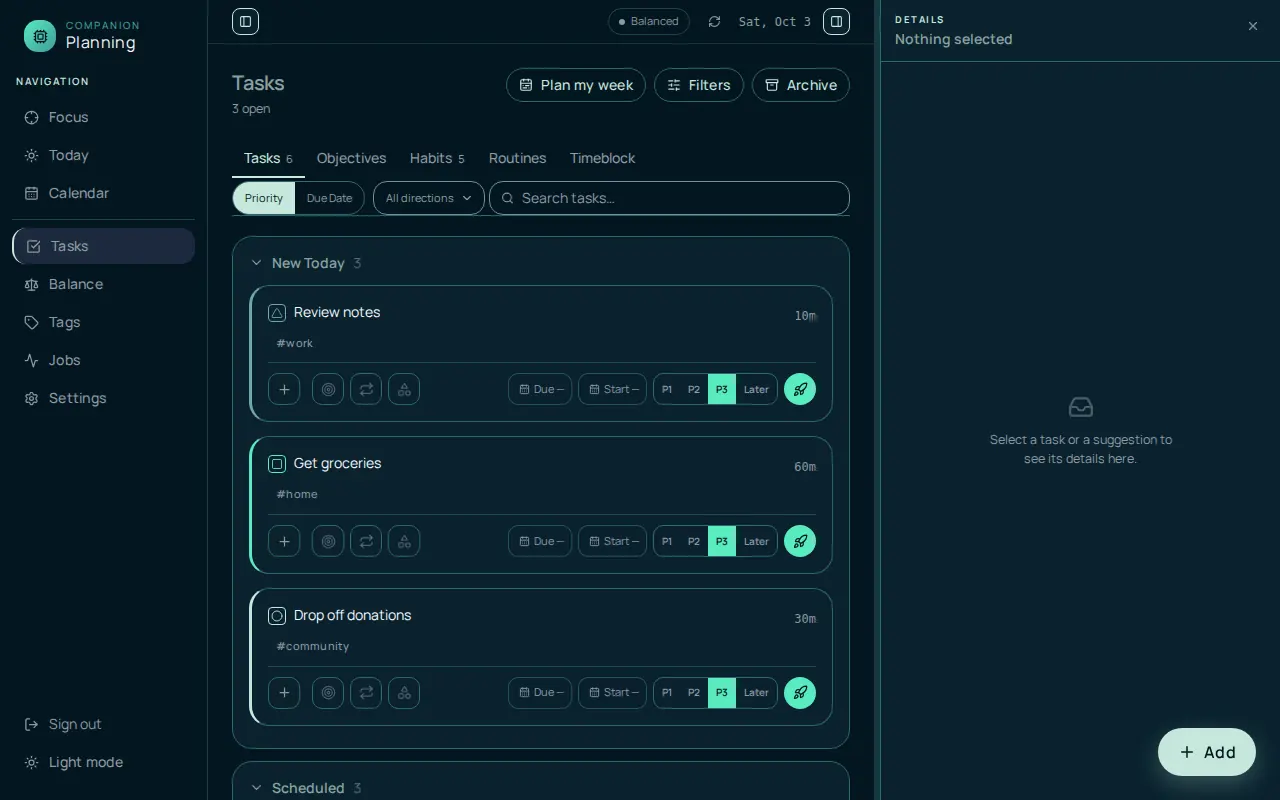Screen dimensions: 1280x800
Task: Add subtask plus icon on Review notes
Action: pyautogui.click(x=284, y=389)
